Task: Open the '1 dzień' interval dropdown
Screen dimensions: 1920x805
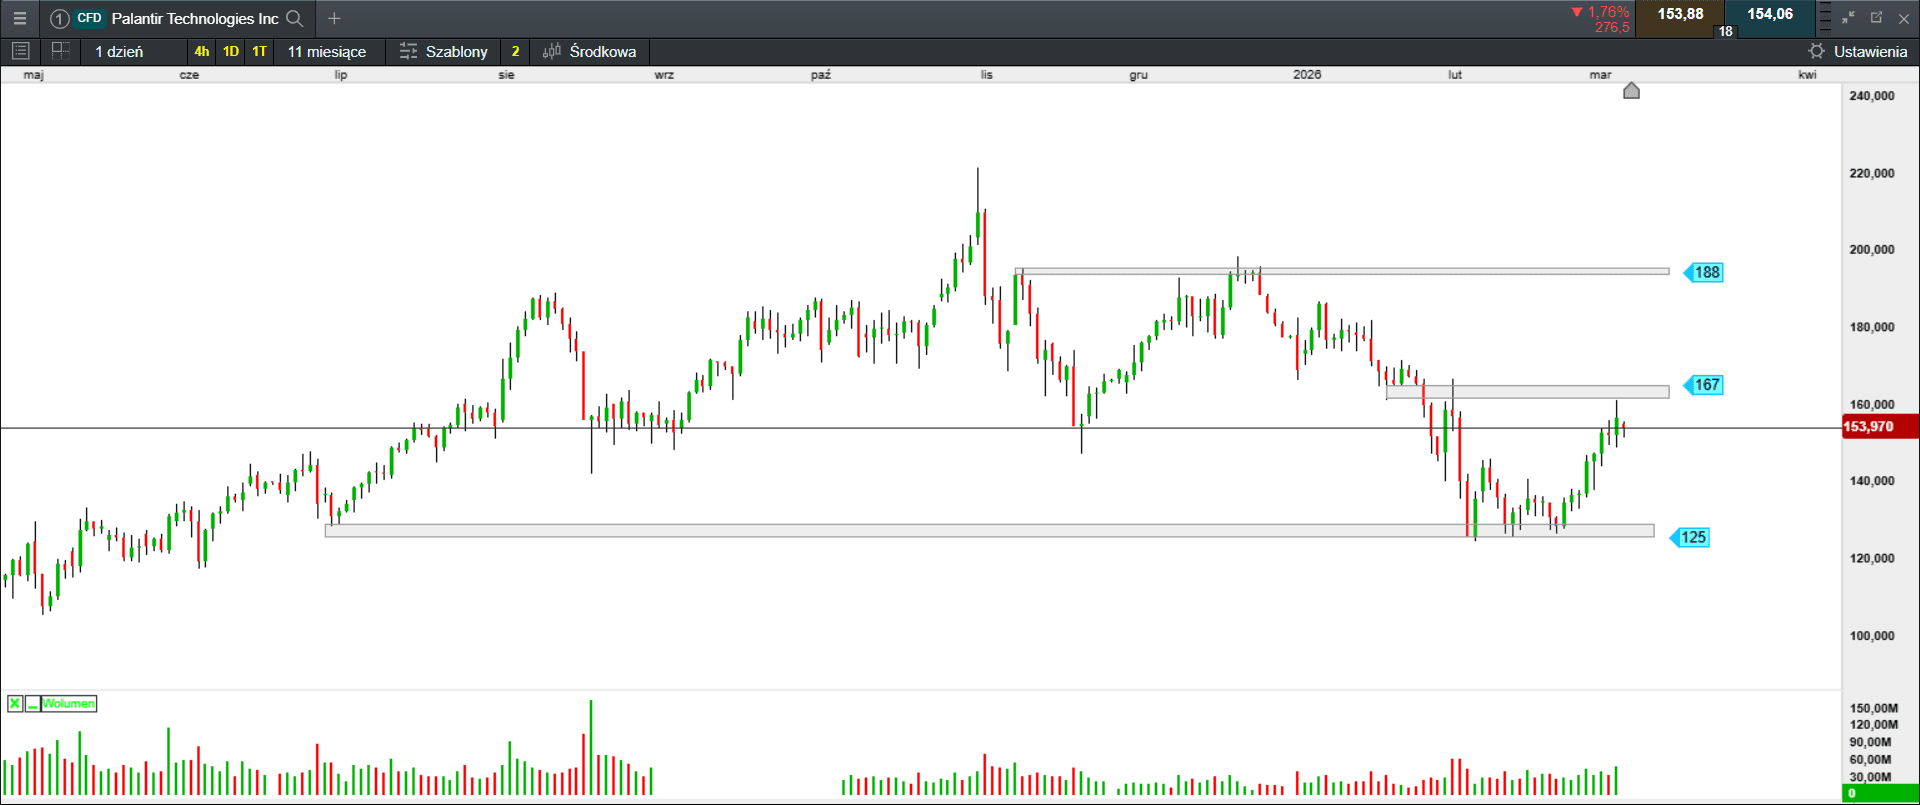Action: click(x=119, y=51)
